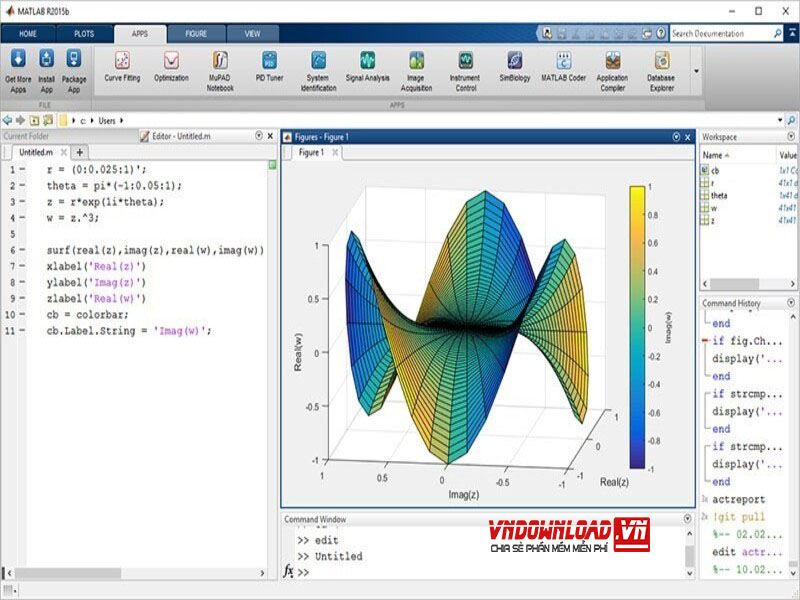This screenshot has height=600, width=800.
Task: Launch the Signal Analysis app
Action: [367, 67]
